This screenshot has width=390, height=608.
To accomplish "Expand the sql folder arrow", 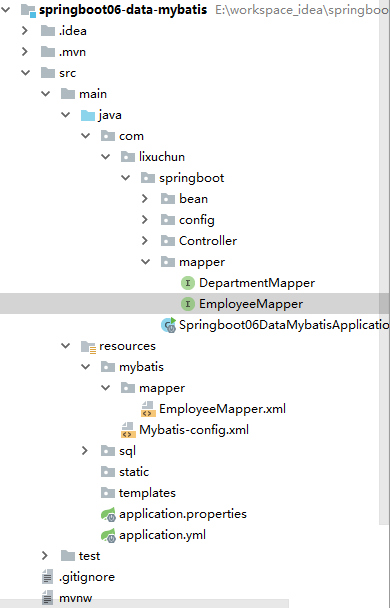I will [x=85, y=451].
